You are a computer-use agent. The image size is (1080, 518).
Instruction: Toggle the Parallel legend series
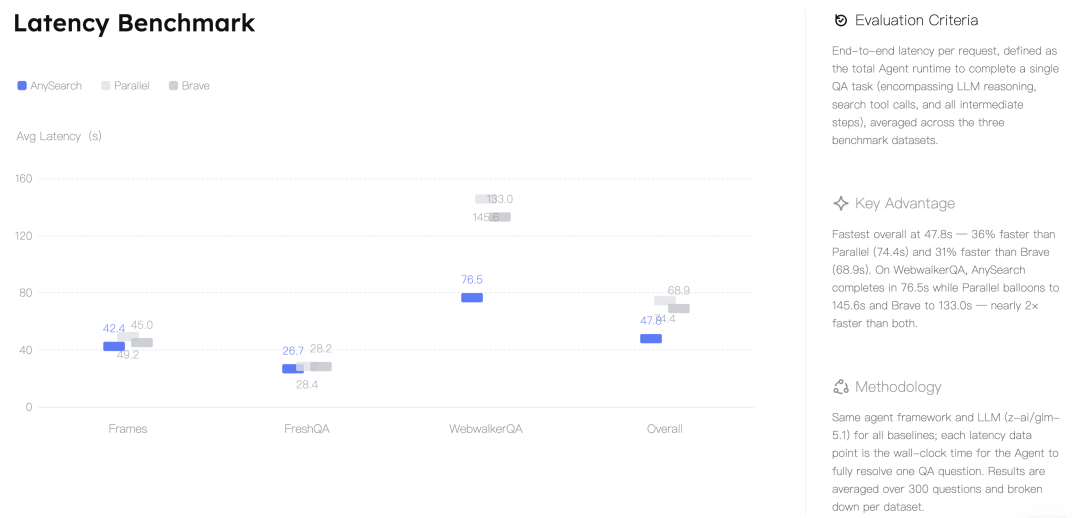[125, 85]
